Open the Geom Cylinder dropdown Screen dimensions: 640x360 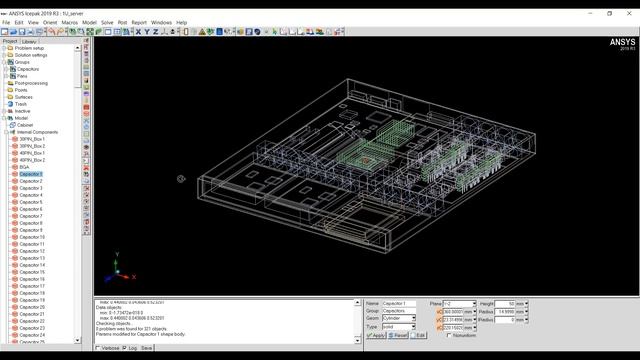[x=413, y=318]
